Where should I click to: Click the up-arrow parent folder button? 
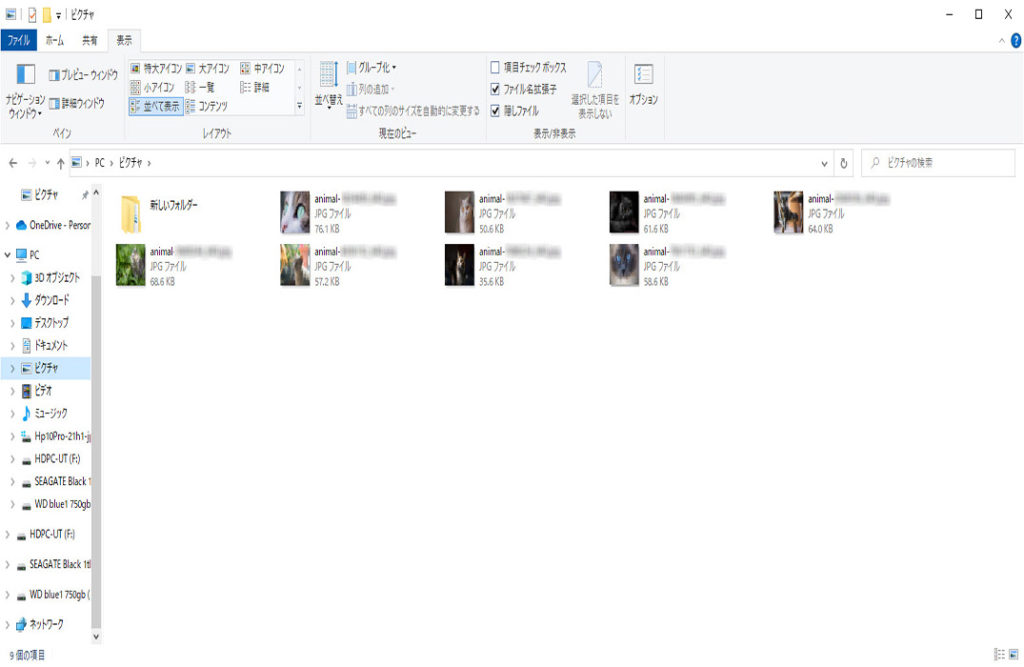click(60, 163)
